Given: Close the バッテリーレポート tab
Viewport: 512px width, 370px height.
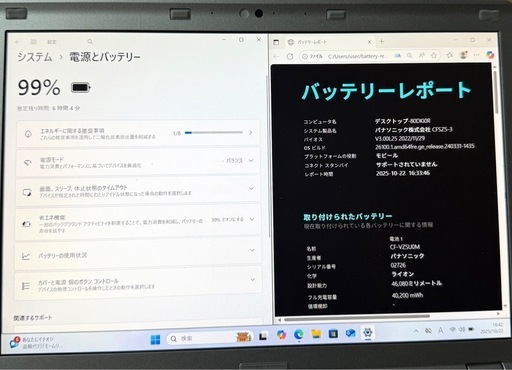Looking at the screenshot, I should click(x=369, y=42).
